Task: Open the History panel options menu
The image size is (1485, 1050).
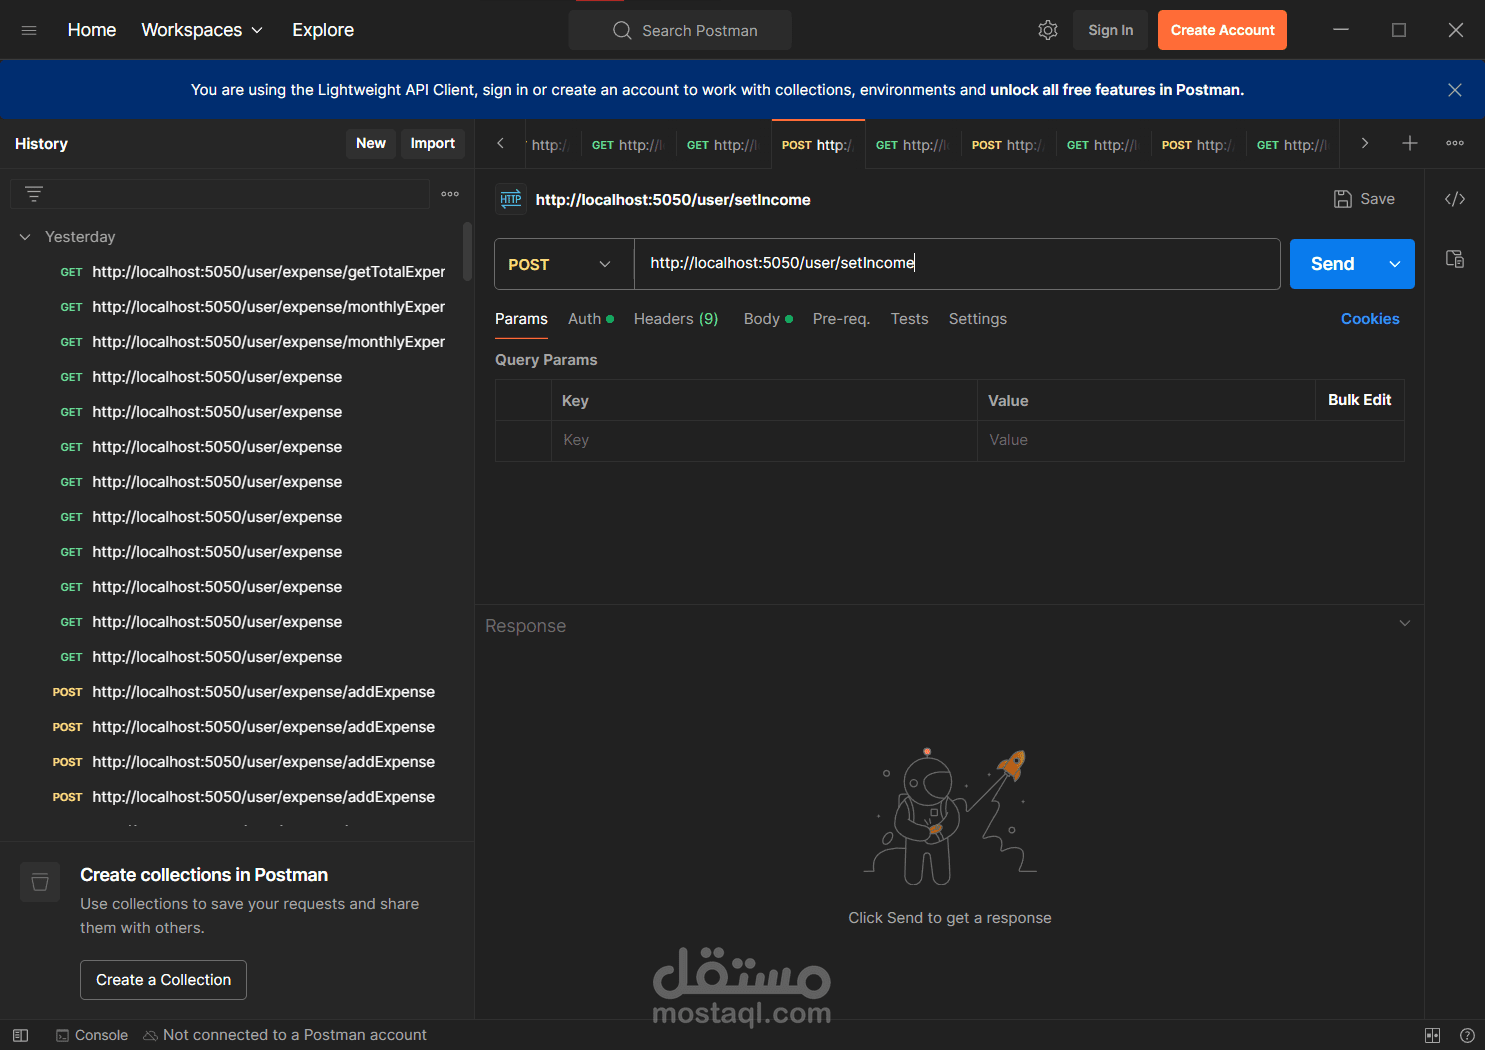Action: pyautogui.click(x=450, y=194)
